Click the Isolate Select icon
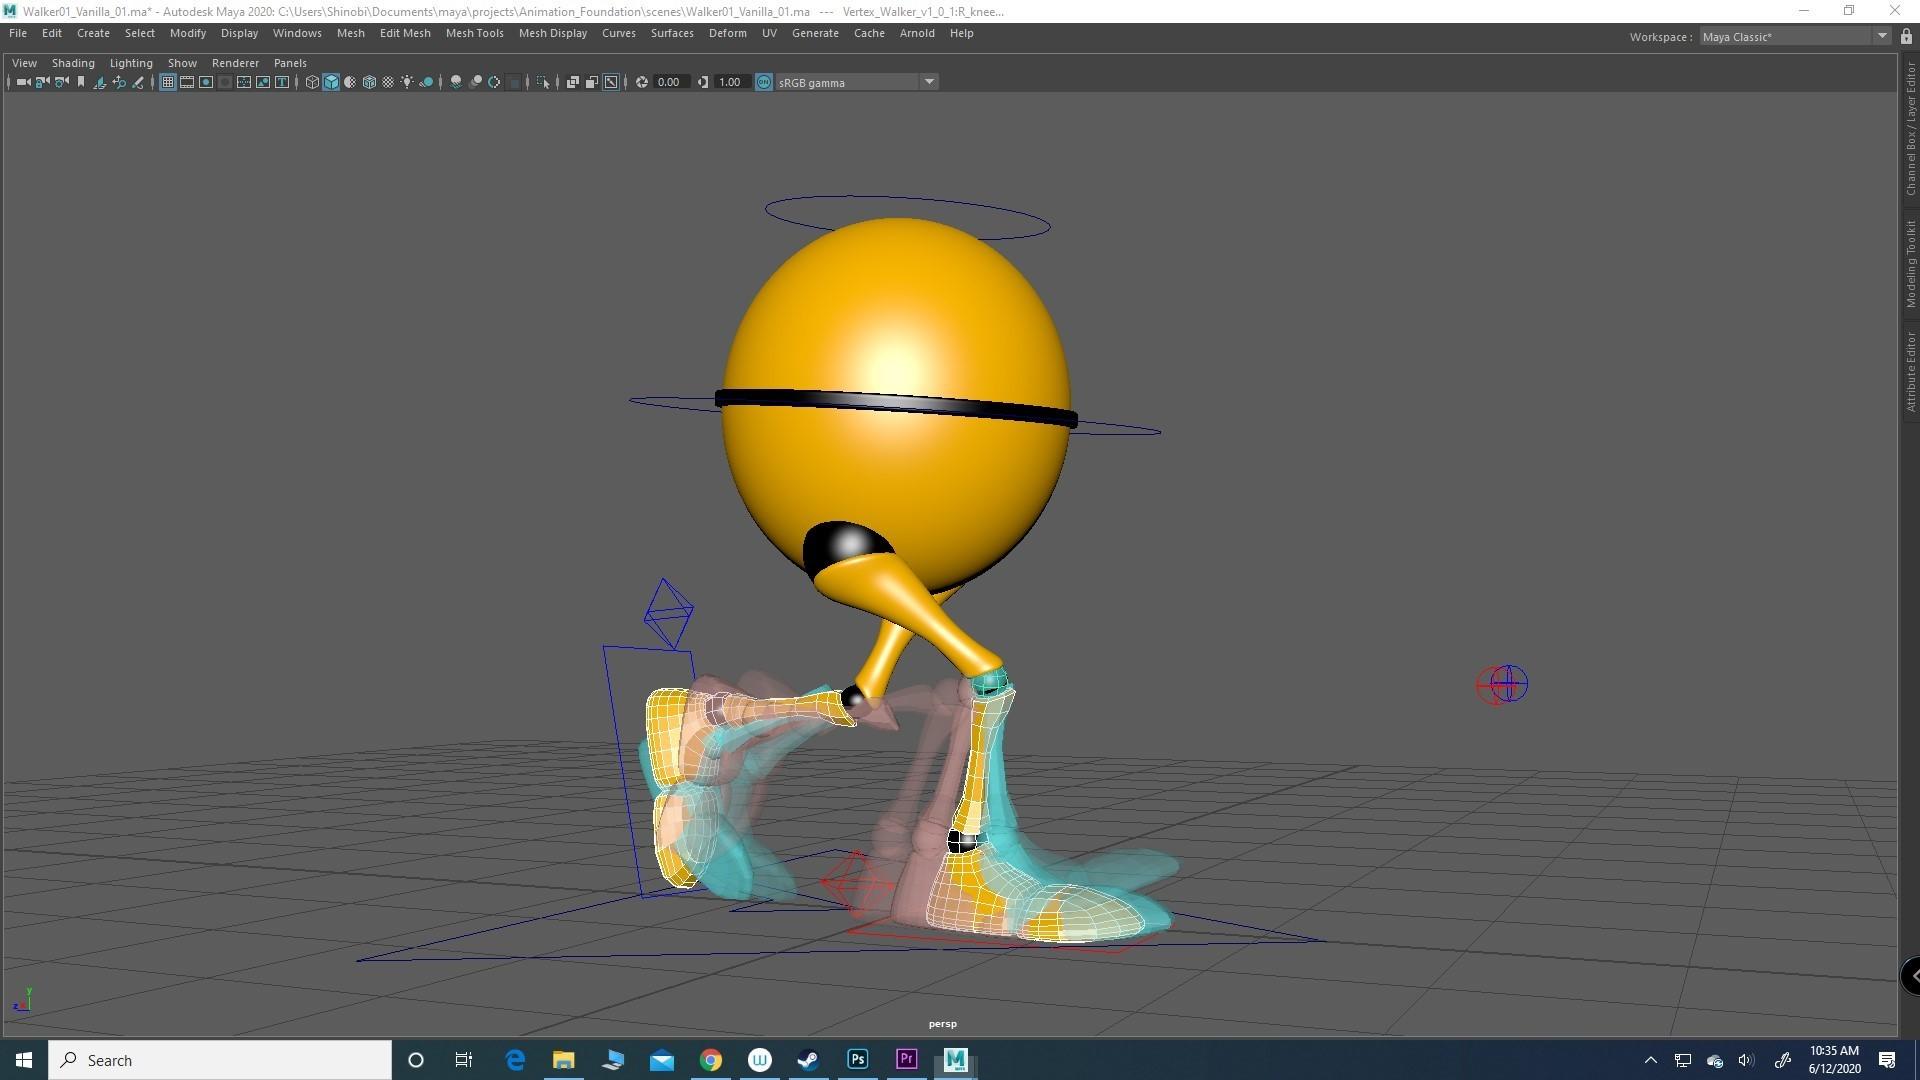1920x1080 pixels. pyautogui.click(x=543, y=82)
